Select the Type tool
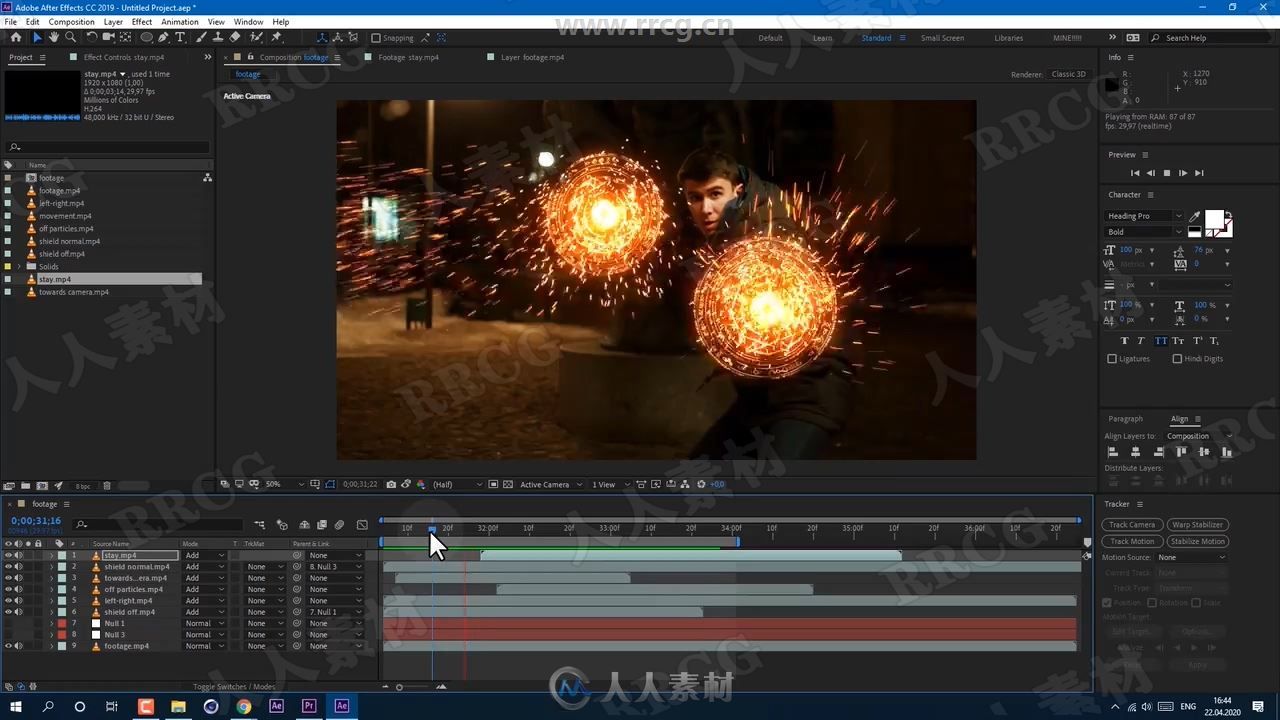Screen dimensions: 1280x720 180,37
